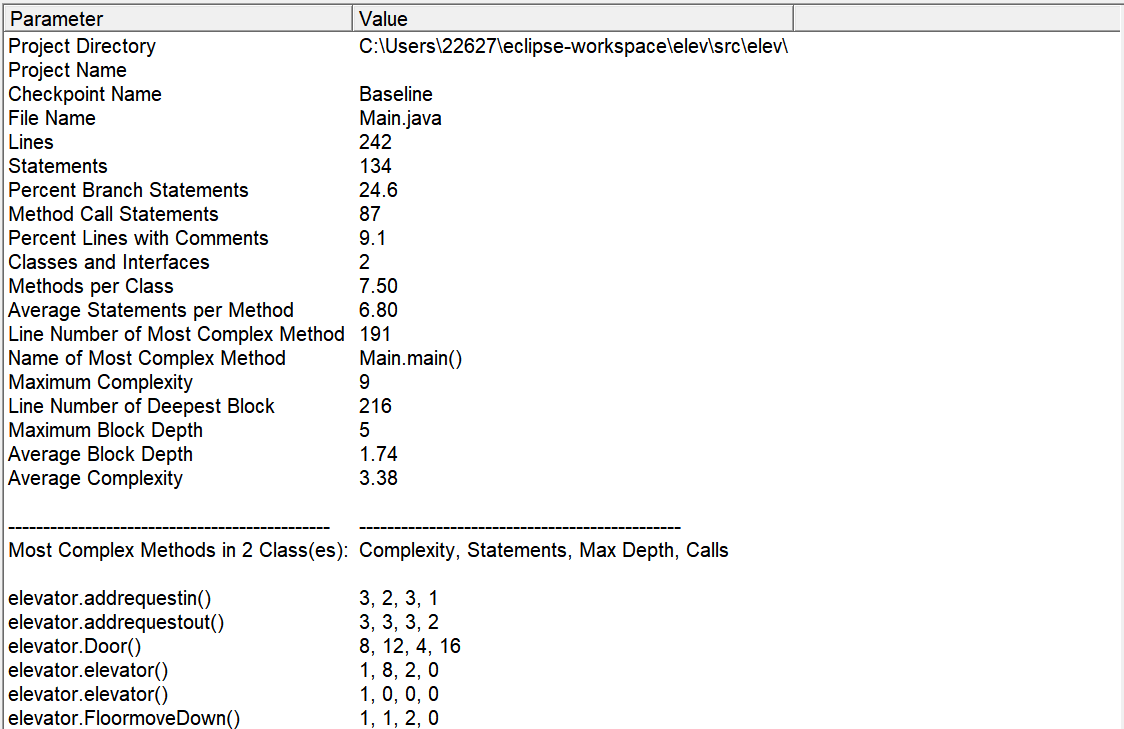Select the Average Block Depth label

(x=100, y=454)
